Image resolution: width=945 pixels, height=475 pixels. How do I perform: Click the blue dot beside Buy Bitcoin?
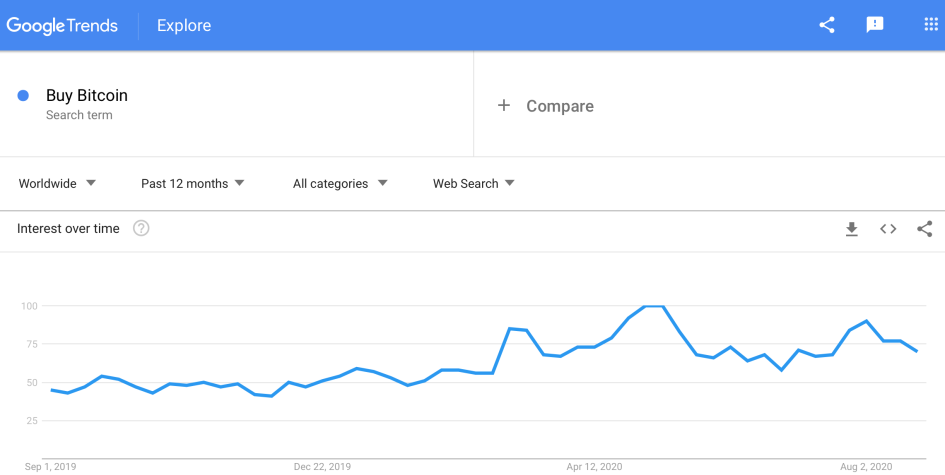(23, 96)
